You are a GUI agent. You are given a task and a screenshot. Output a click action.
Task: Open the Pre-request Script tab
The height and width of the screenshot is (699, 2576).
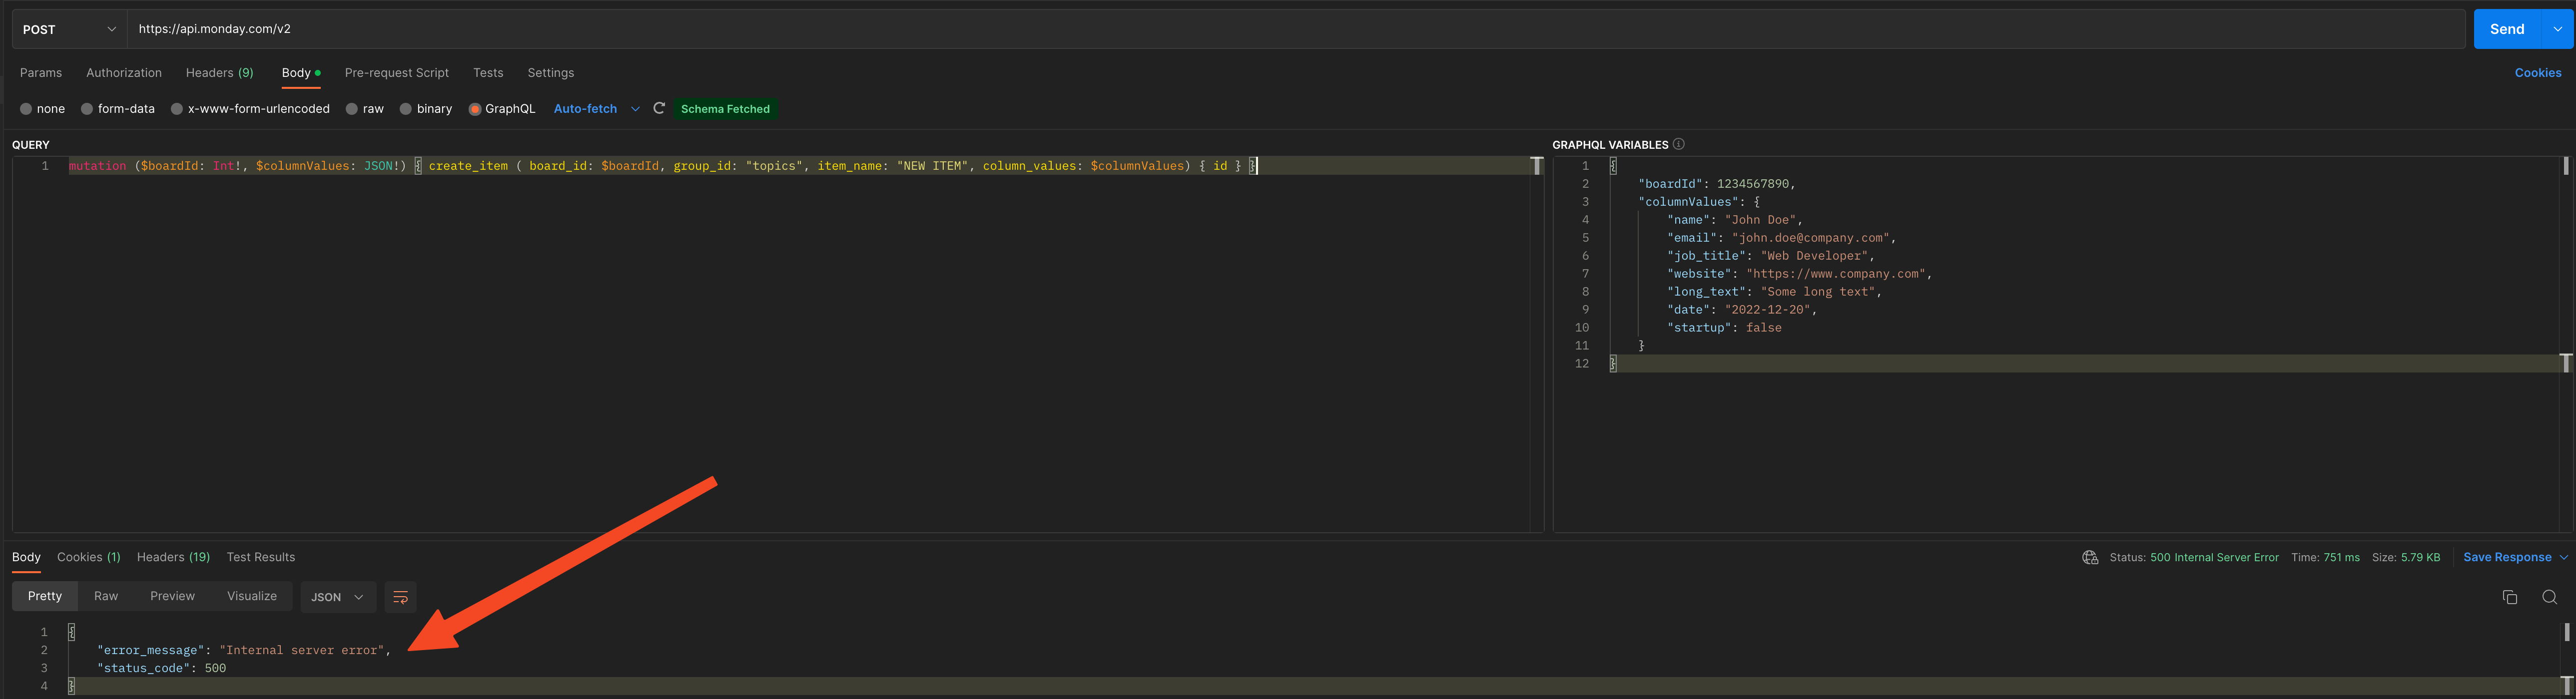click(x=397, y=73)
